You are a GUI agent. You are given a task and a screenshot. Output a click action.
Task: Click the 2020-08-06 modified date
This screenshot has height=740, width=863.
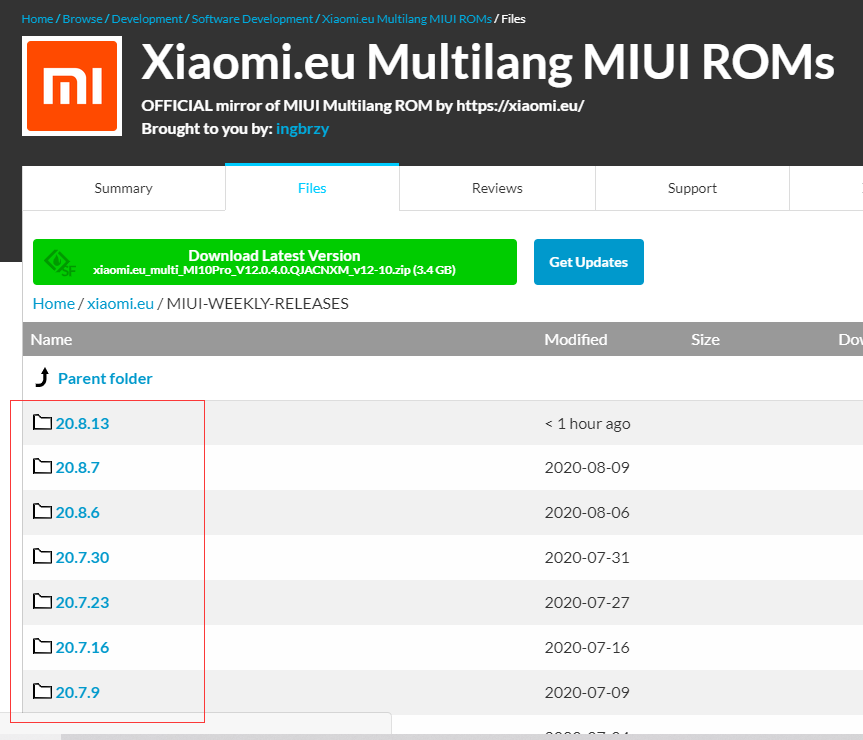[587, 512]
